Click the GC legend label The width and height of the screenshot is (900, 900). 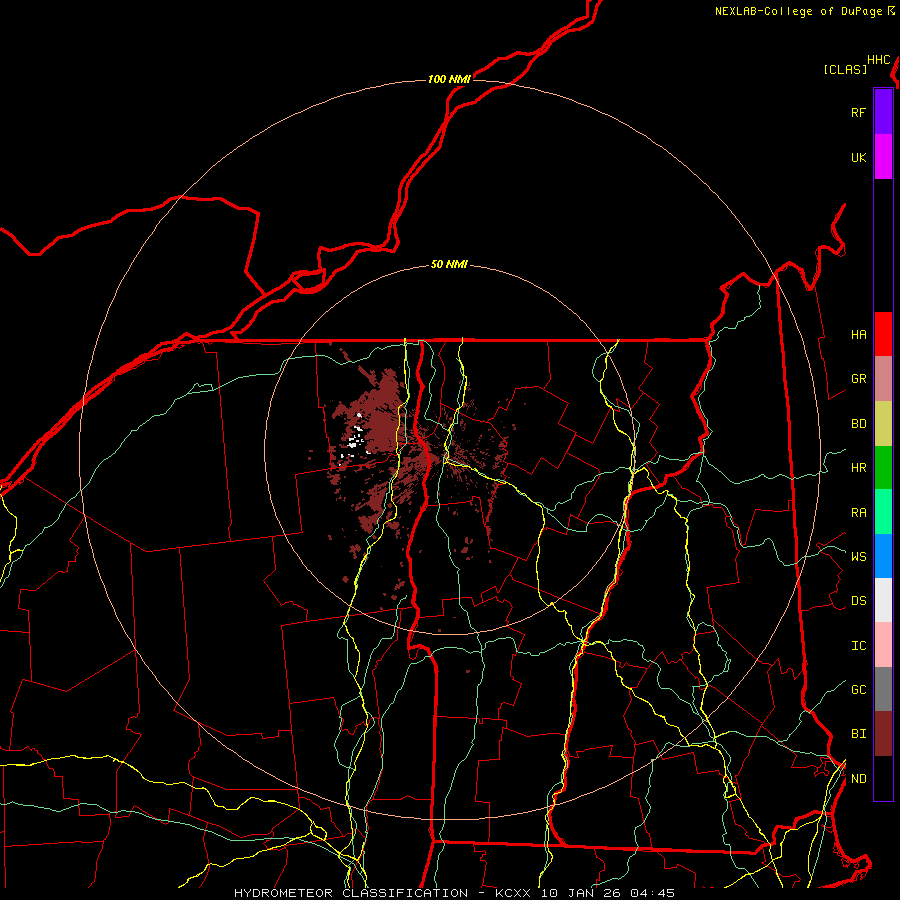tap(858, 690)
